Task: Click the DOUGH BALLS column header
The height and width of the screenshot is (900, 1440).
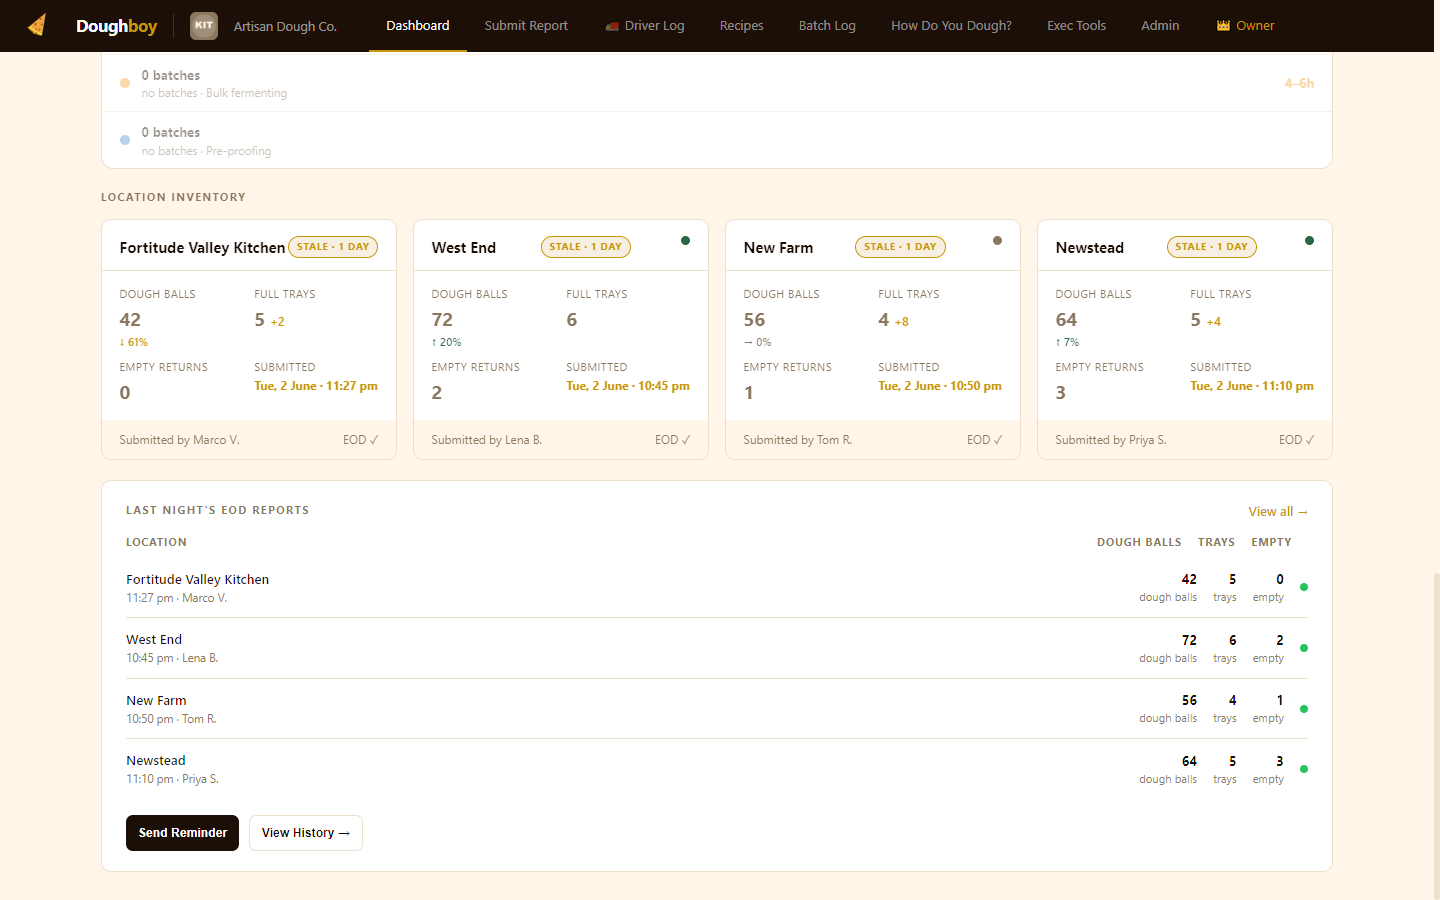Action: point(1139,542)
